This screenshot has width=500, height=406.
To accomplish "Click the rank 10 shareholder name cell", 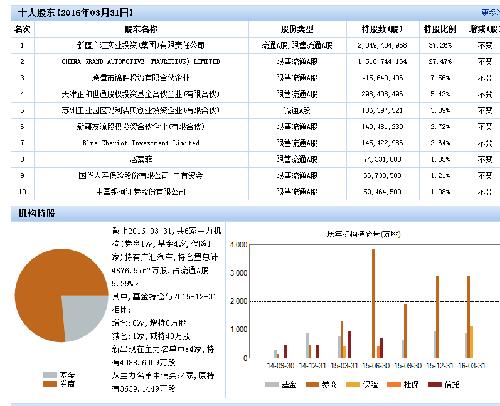I will [x=141, y=192].
